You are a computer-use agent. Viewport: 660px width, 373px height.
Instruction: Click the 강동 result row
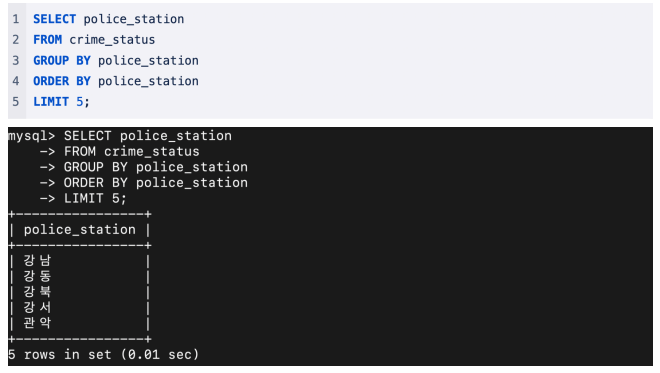click(x=80, y=276)
